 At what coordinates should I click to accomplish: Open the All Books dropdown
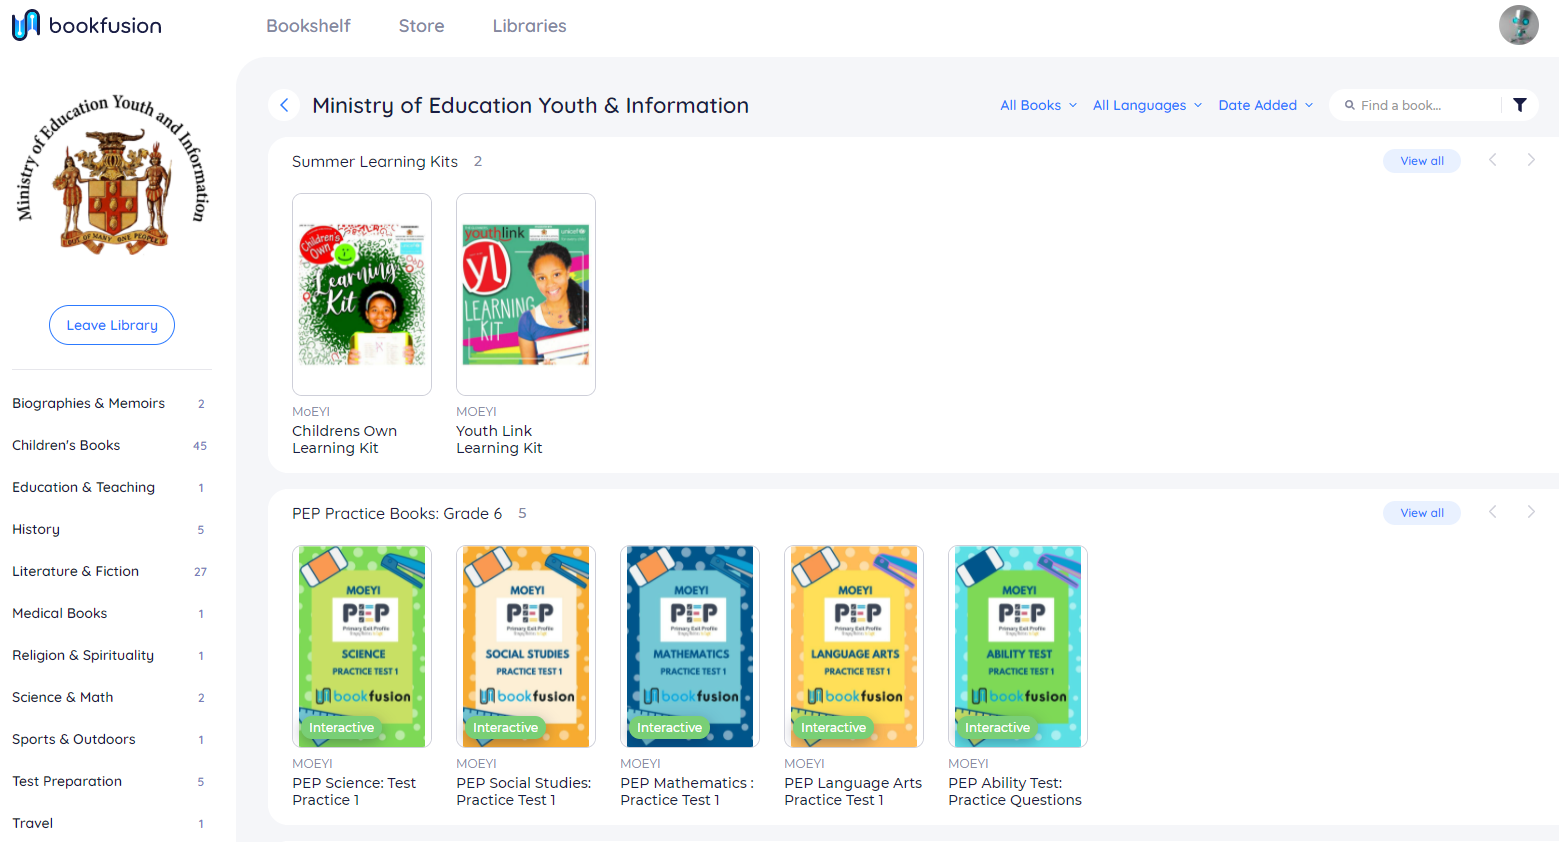click(x=1039, y=105)
